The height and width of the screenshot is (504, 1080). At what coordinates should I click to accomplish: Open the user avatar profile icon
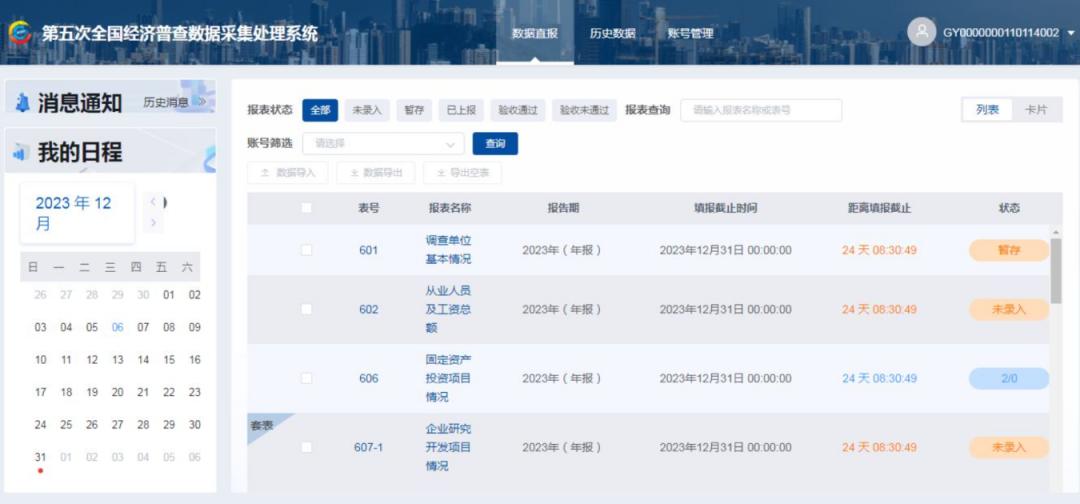(922, 32)
